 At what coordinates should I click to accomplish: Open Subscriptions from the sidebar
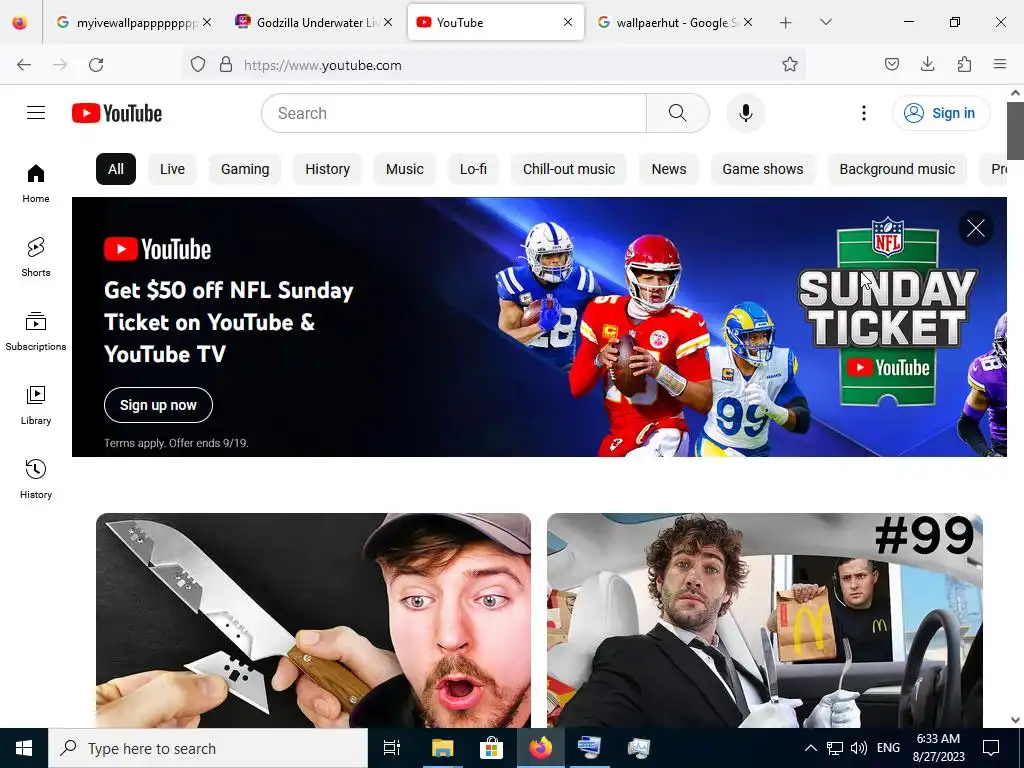[36, 332]
